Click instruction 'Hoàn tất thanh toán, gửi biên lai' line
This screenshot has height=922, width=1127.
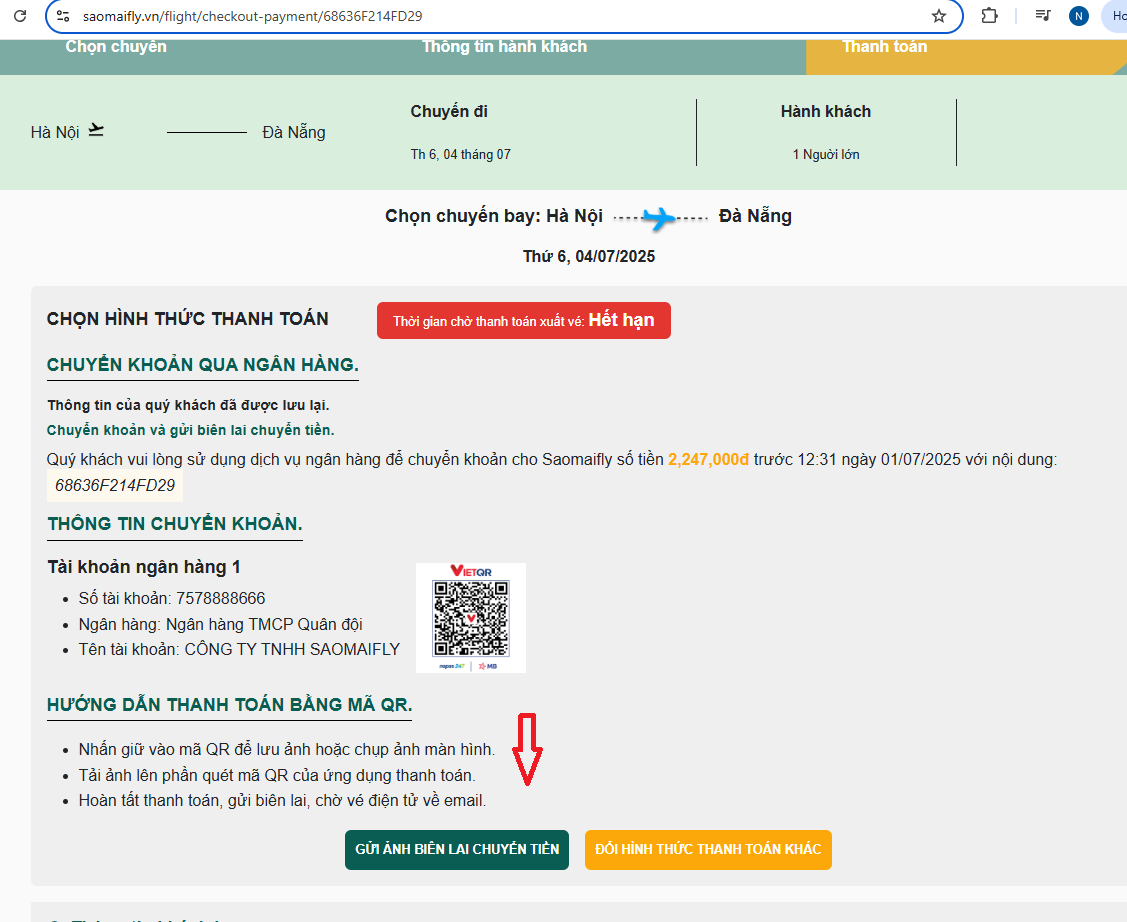pos(282,801)
